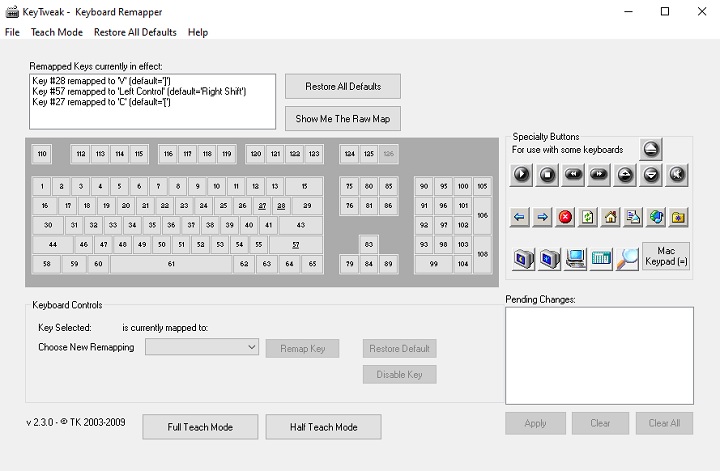Click the Clear All button
The image size is (720, 471).
pos(664,423)
